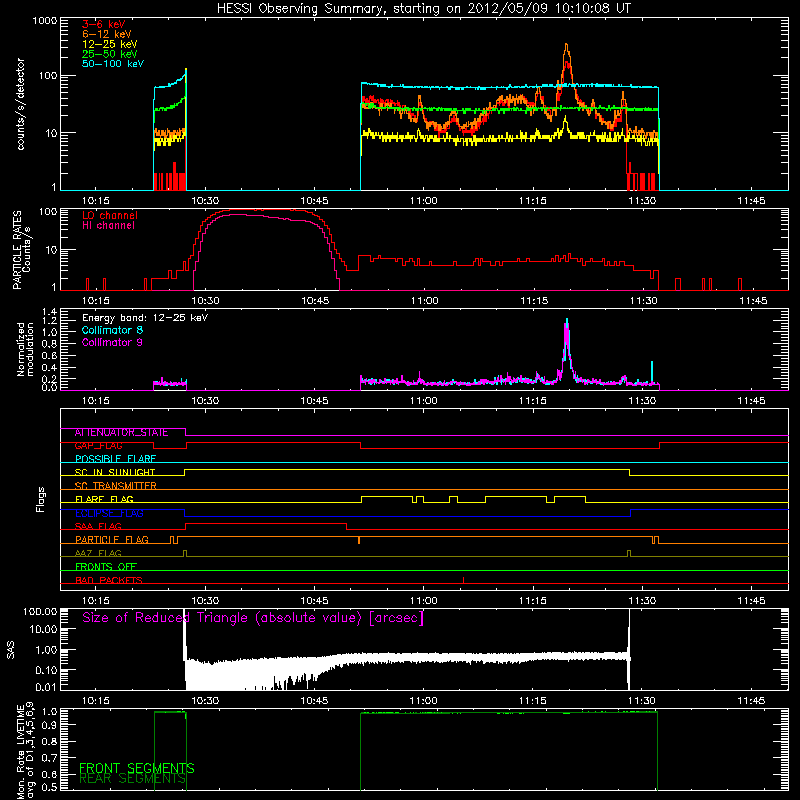Image resolution: width=800 pixels, height=800 pixels.
Task: Click the 100.00 tick on the SAS axis
Action: [x=41, y=612]
